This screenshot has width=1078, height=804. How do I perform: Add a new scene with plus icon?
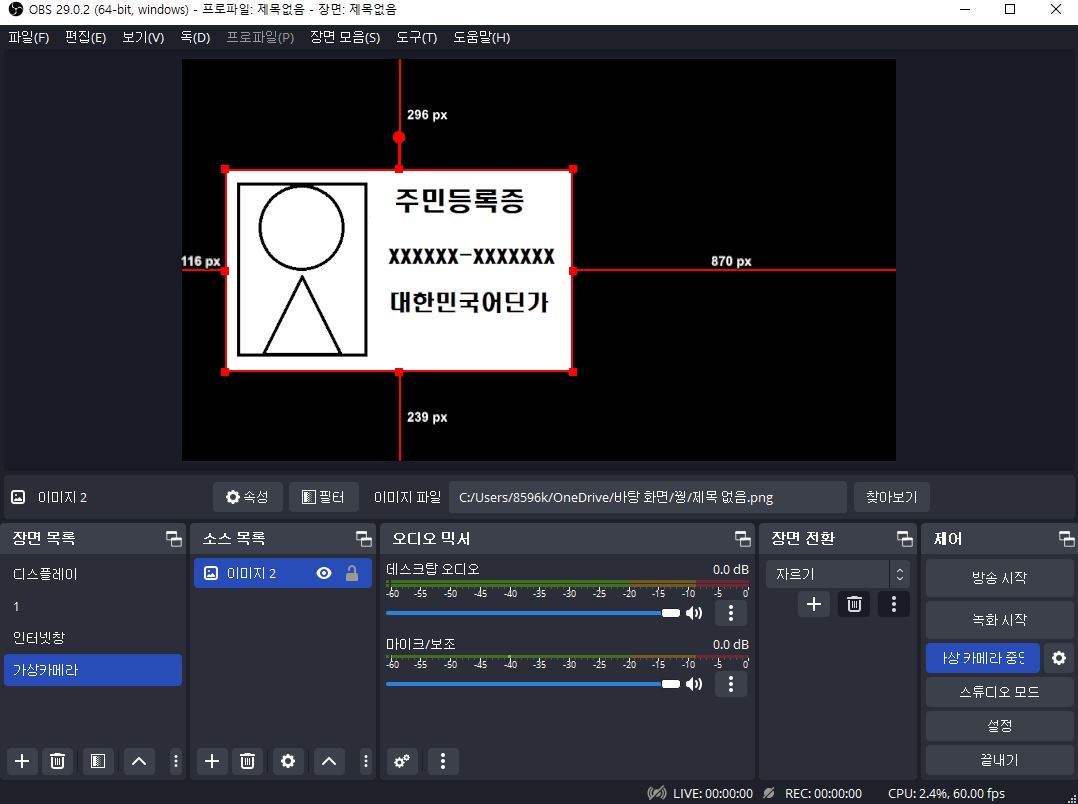[22, 761]
